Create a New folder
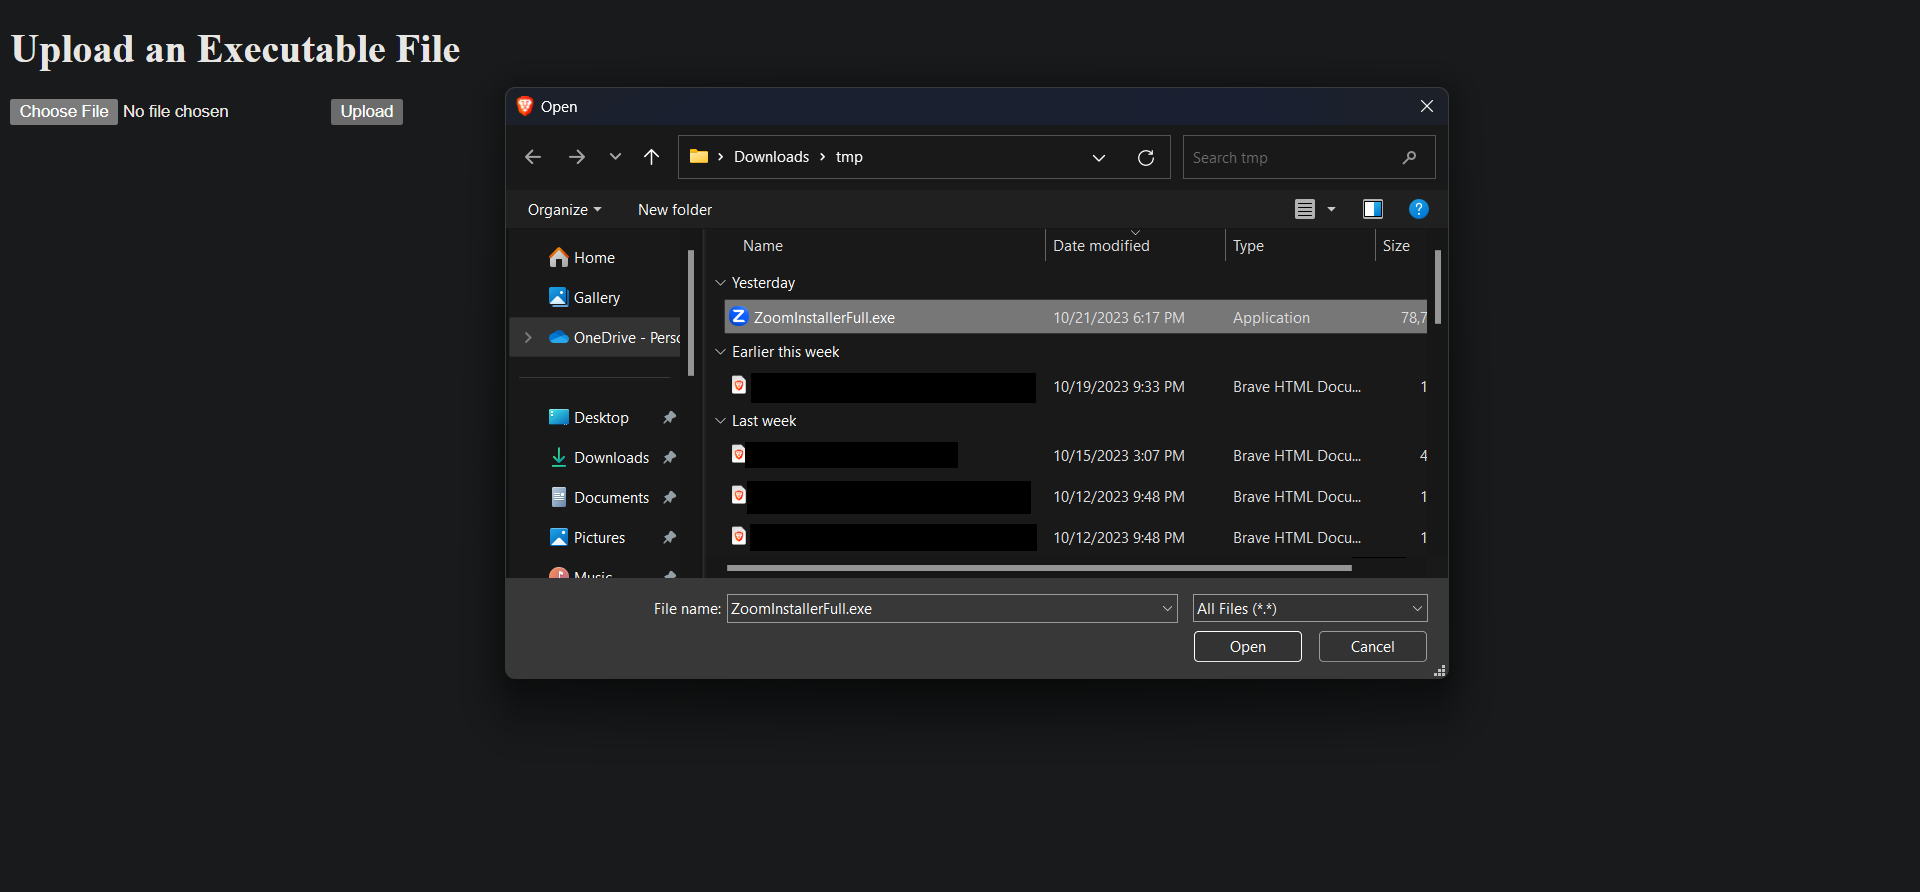The height and width of the screenshot is (892, 1920). click(x=675, y=210)
